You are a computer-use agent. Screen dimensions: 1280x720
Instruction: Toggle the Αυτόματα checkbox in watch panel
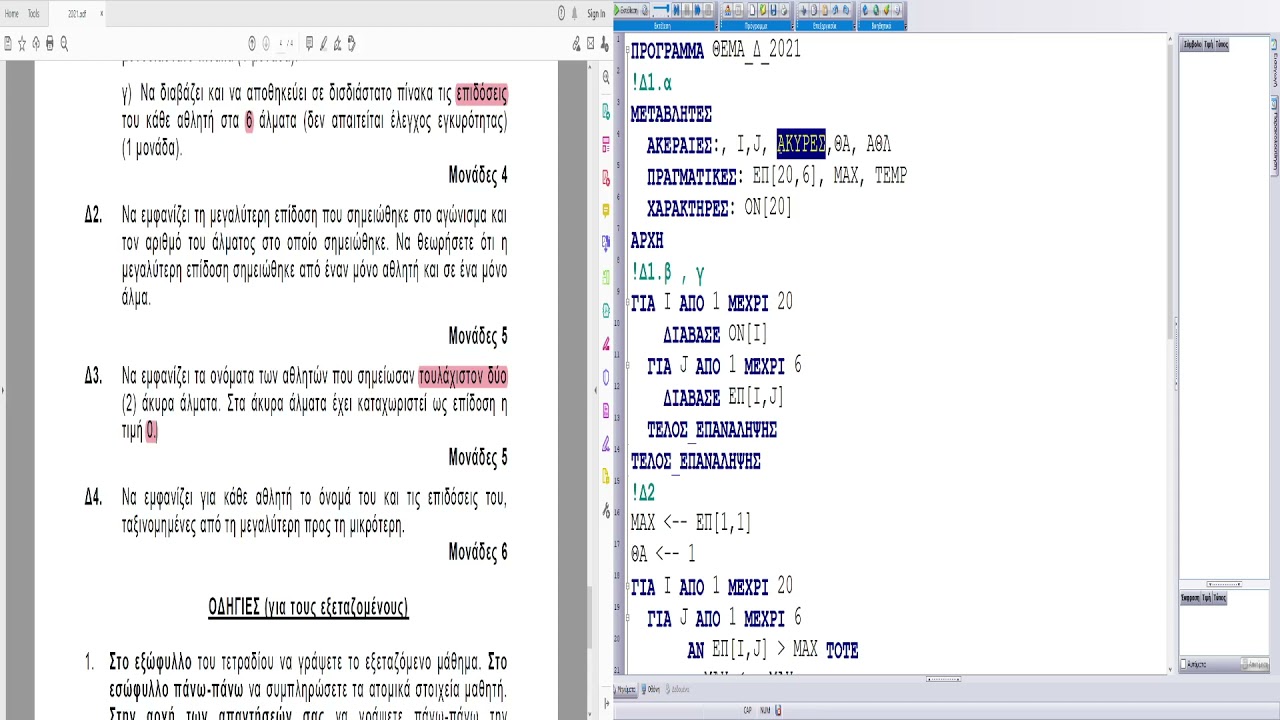click(x=1184, y=664)
